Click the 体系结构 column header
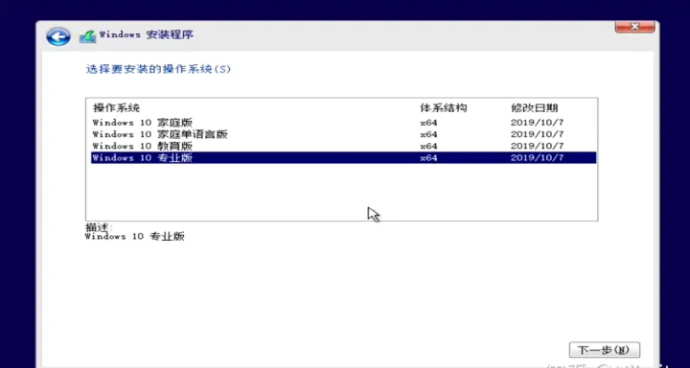The image size is (690, 368). click(443, 108)
